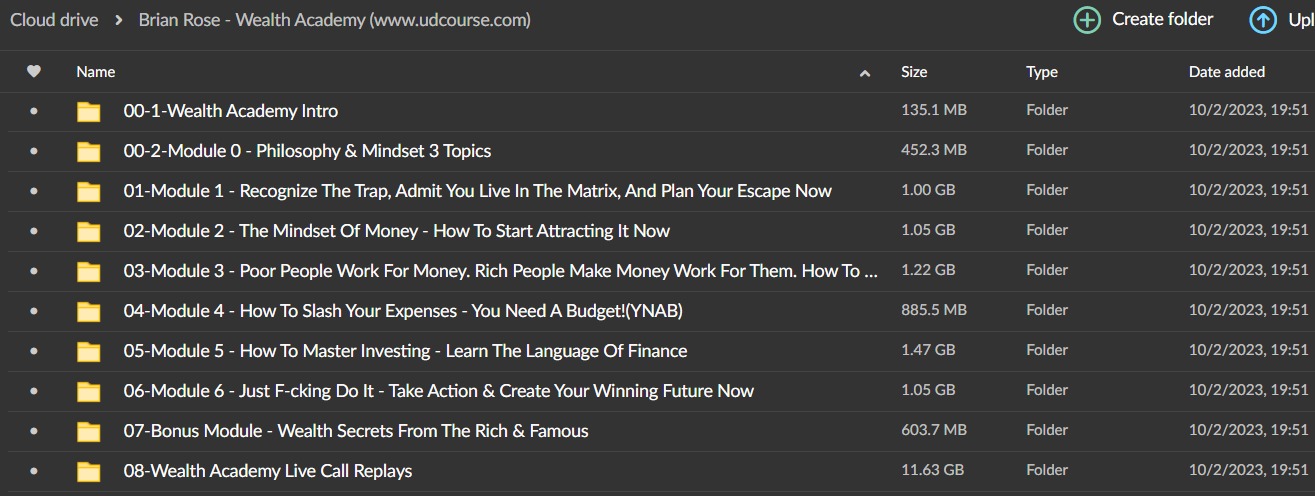This screenshot has height=496, width=1315.
Task: Click the breadcrumb chevron separator after Cloud drive
Action: (x=118, y=20)
